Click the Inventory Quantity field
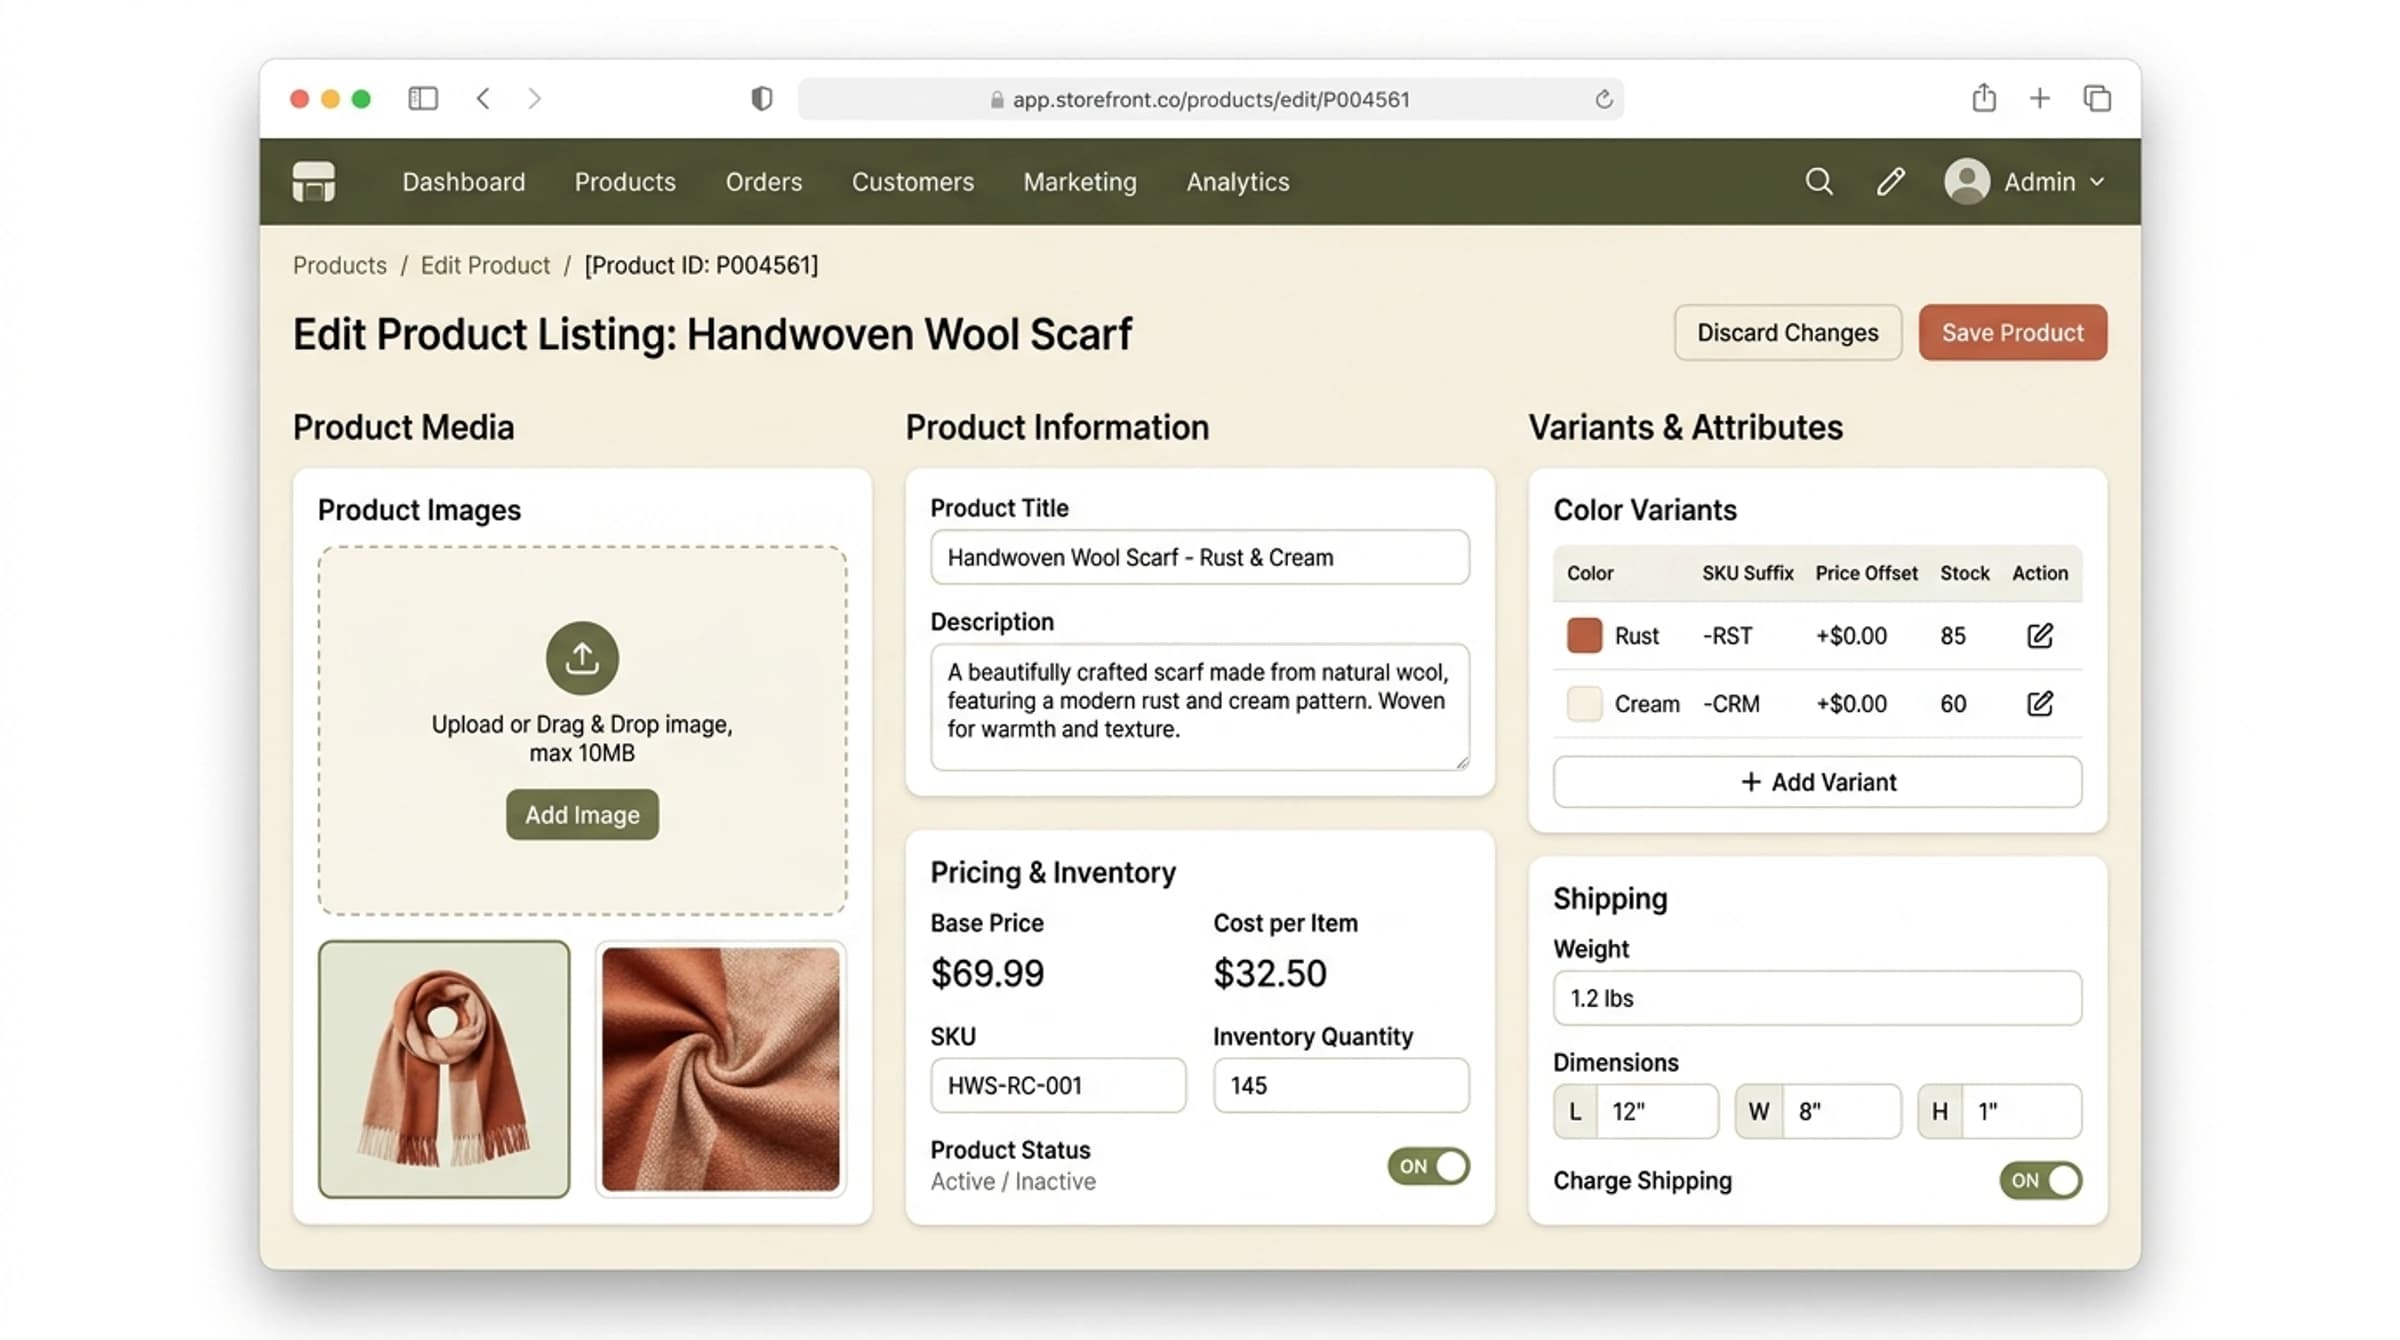The width and height of the screenshot is (2400, 1340). tap(1341, 1085)
